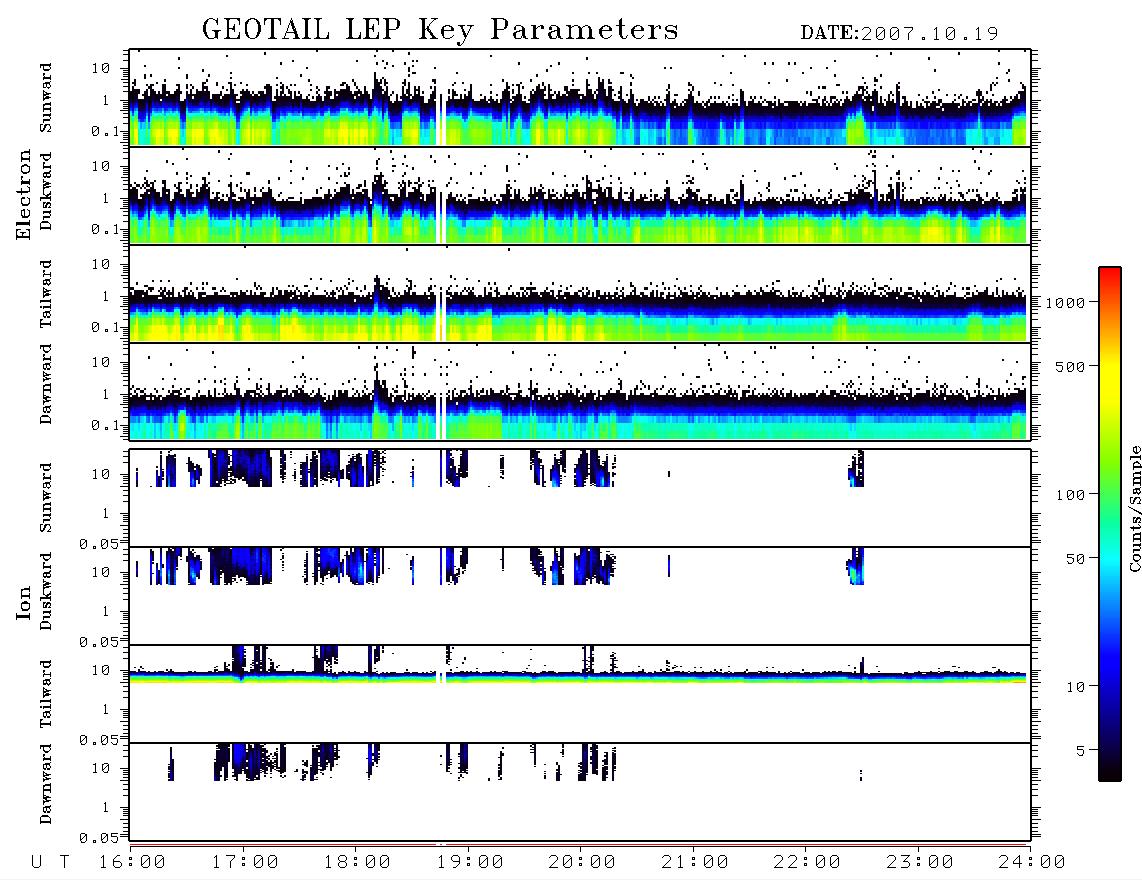
Task: Click the 50 colorbar tick label
Action: pyautogui.click(x=1075, y=559)
